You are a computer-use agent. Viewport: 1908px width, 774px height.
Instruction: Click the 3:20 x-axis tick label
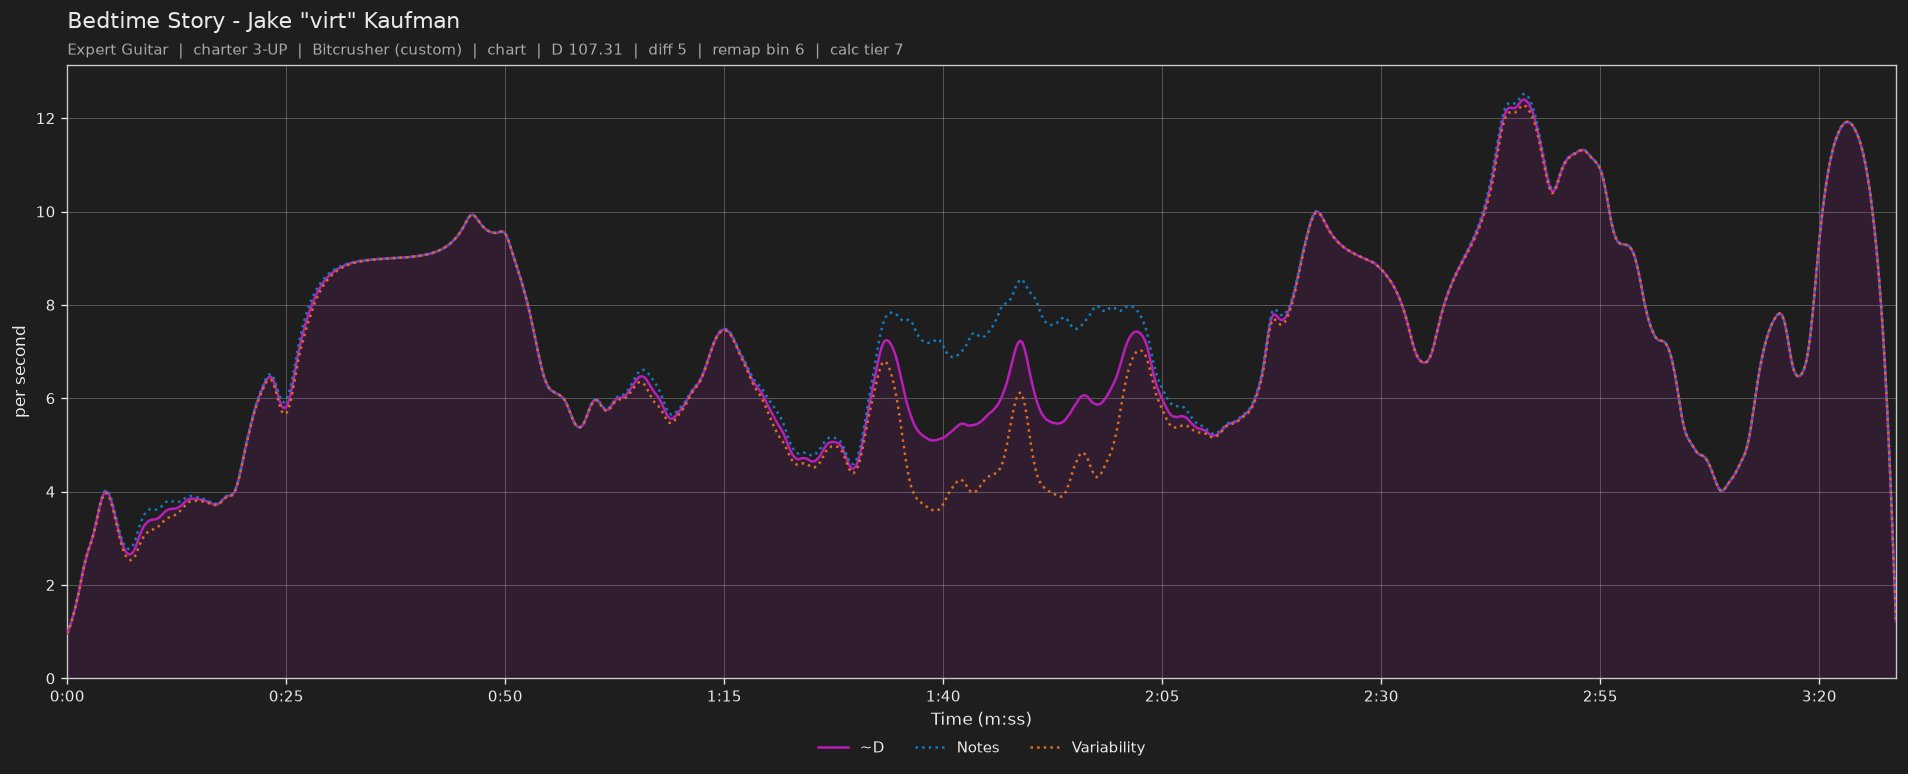[1819, 696]
